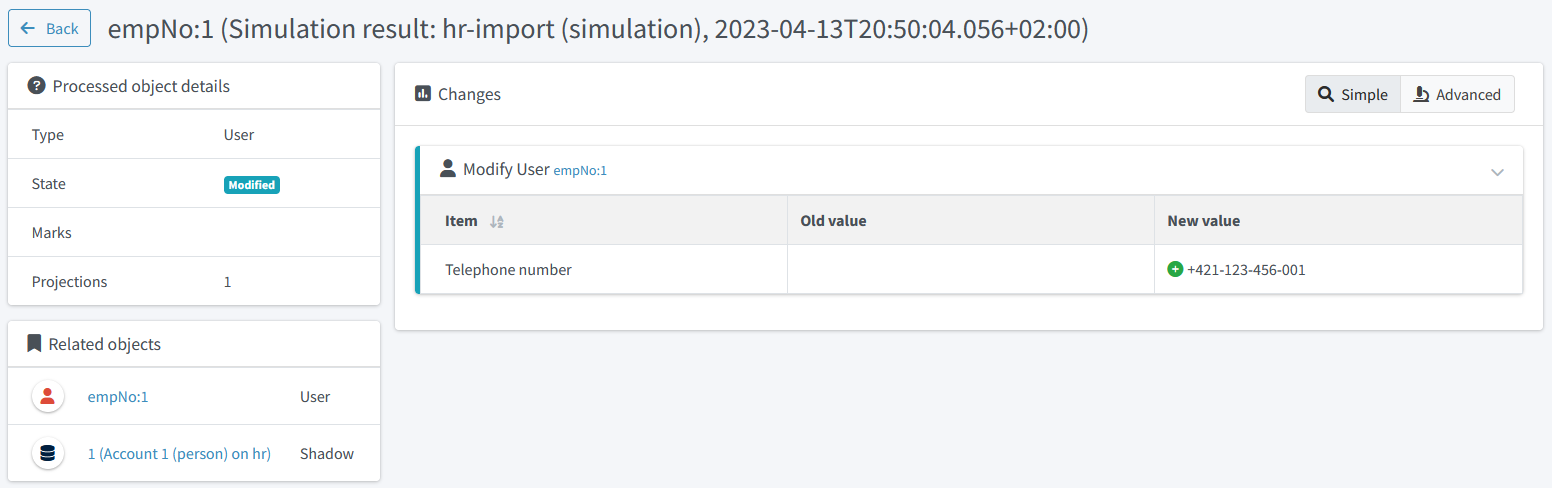Click the green plus icon next to phone number

click(x=1175, y=269)
